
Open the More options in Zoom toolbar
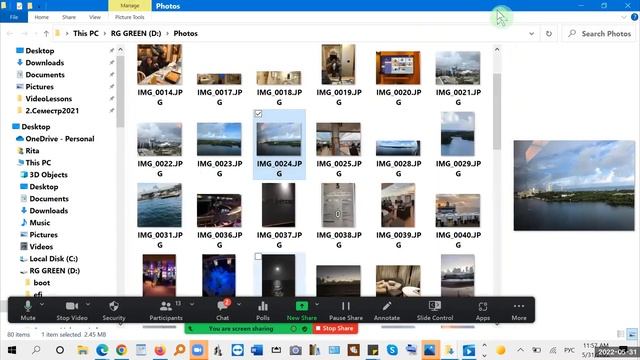[519, 310]
